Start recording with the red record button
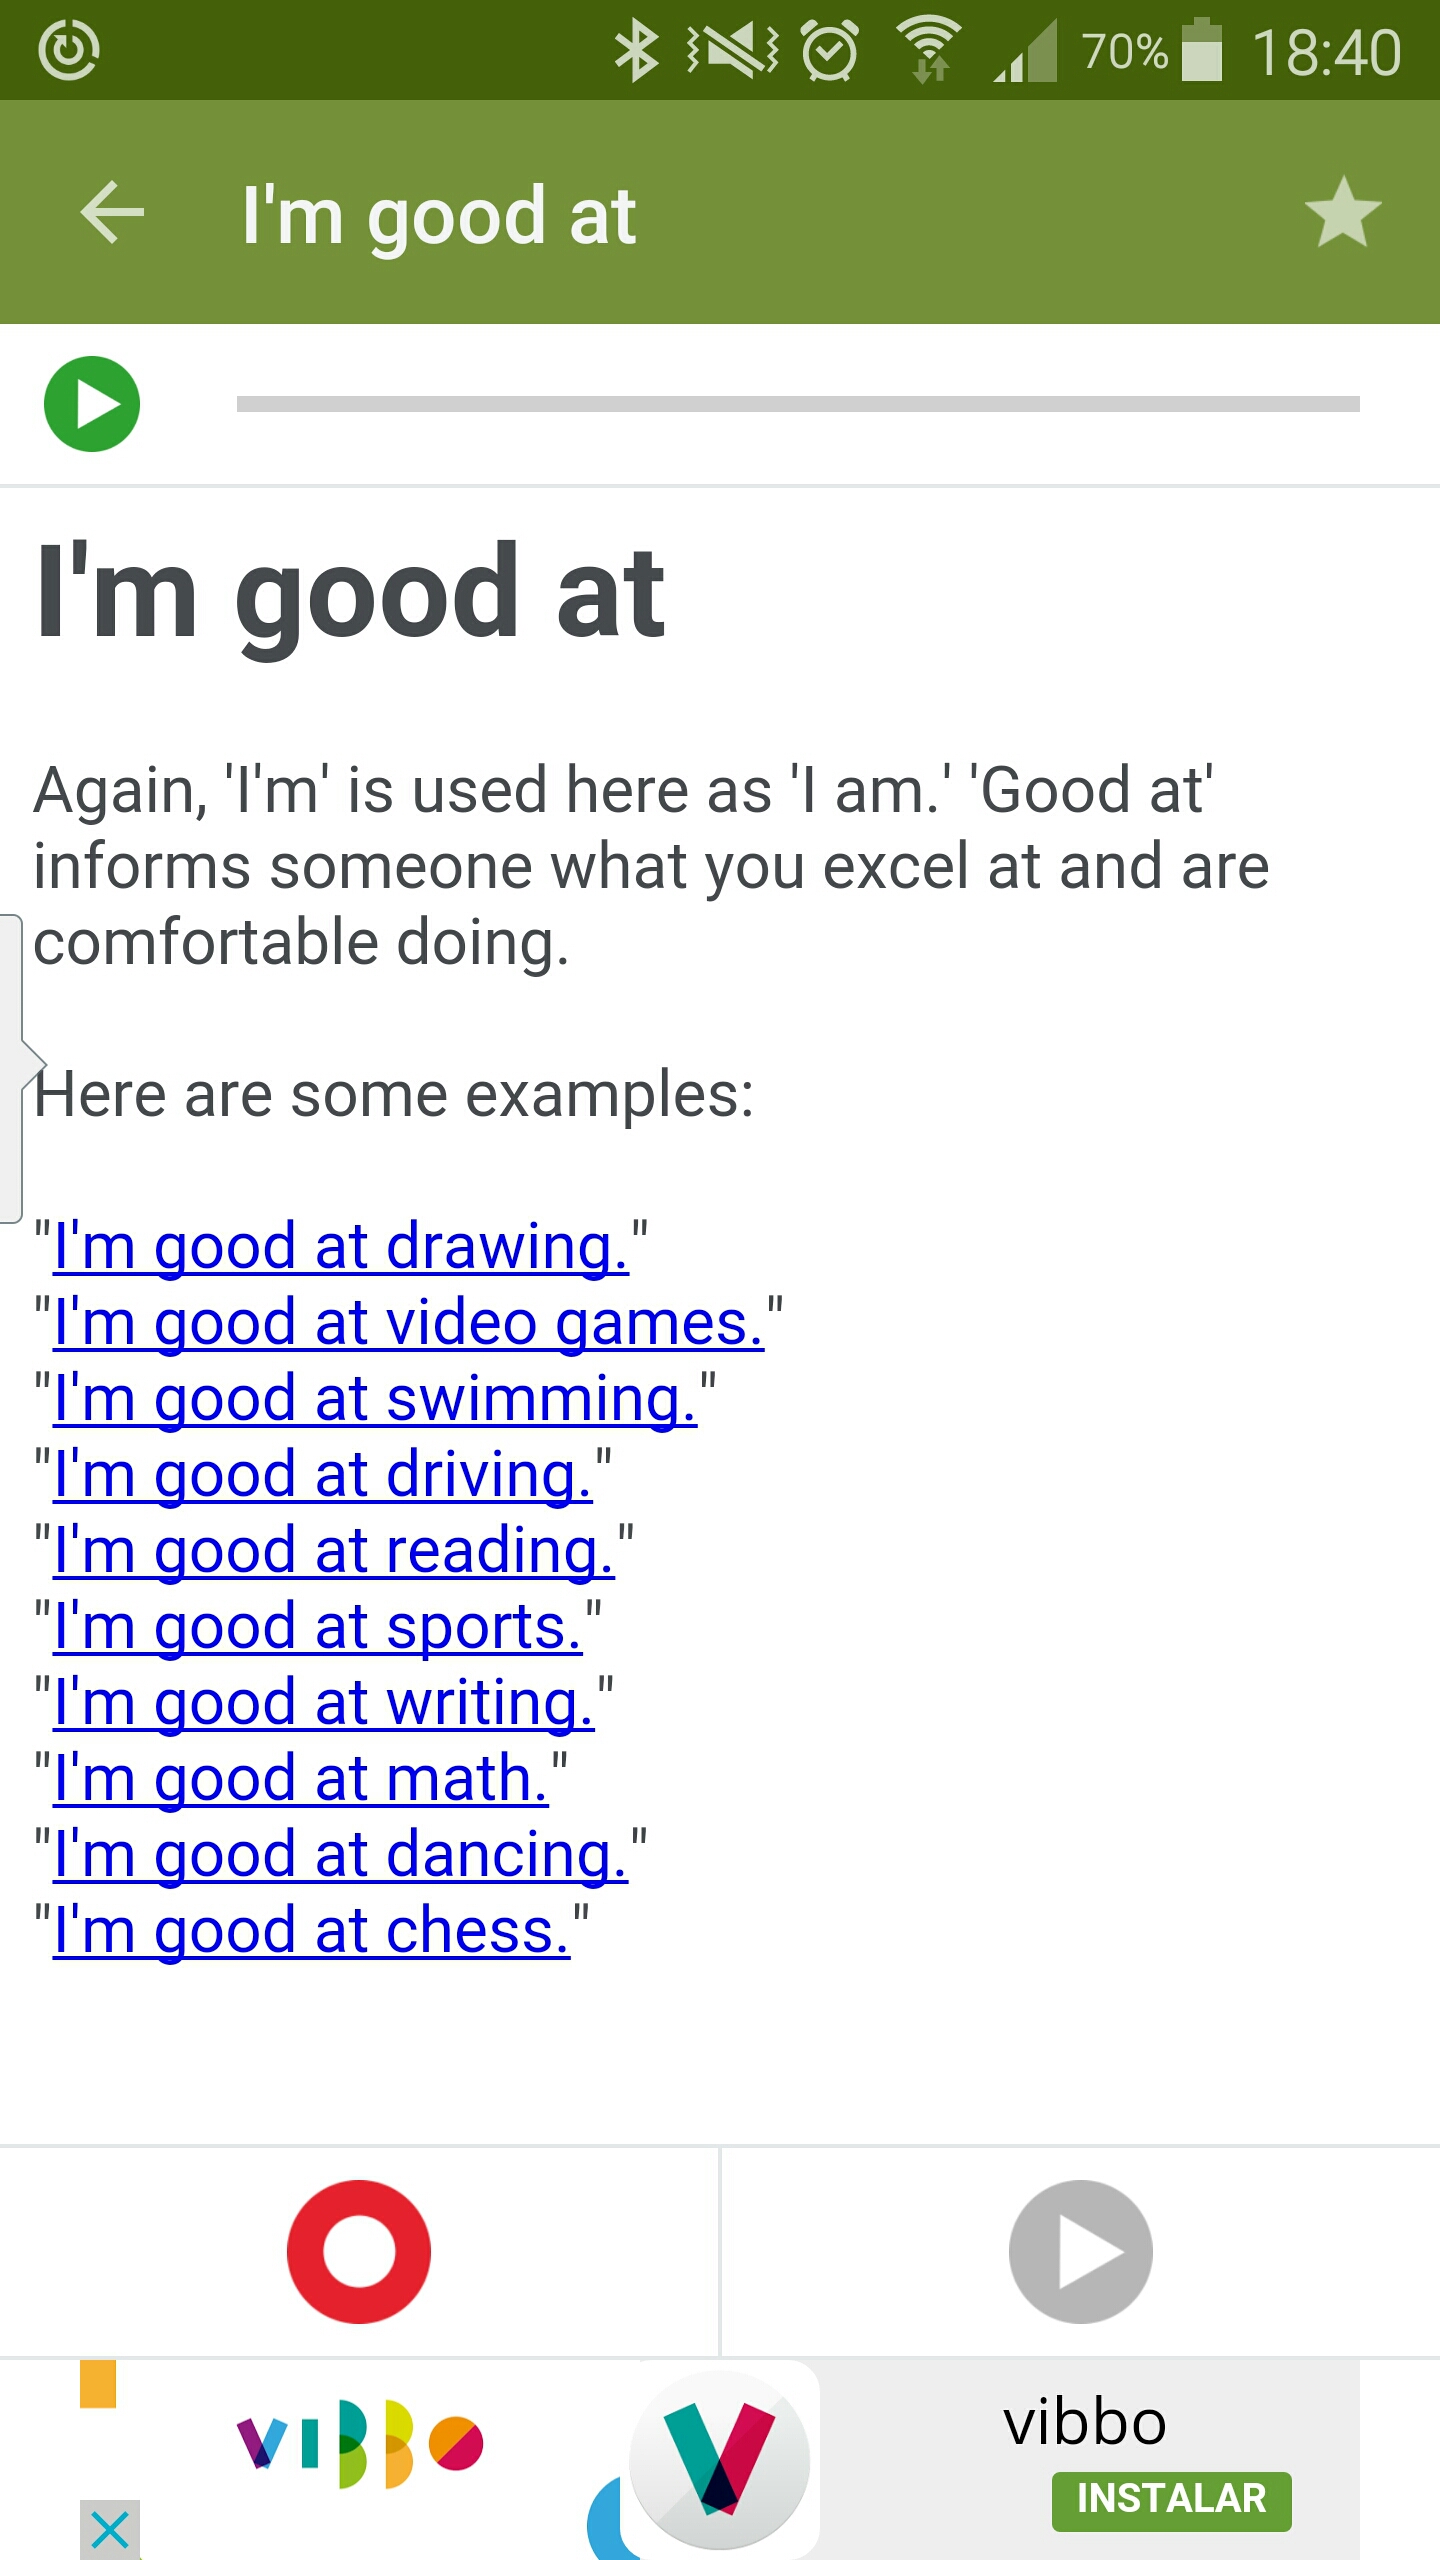Screen dimensions: 1440x2560 359,2252
